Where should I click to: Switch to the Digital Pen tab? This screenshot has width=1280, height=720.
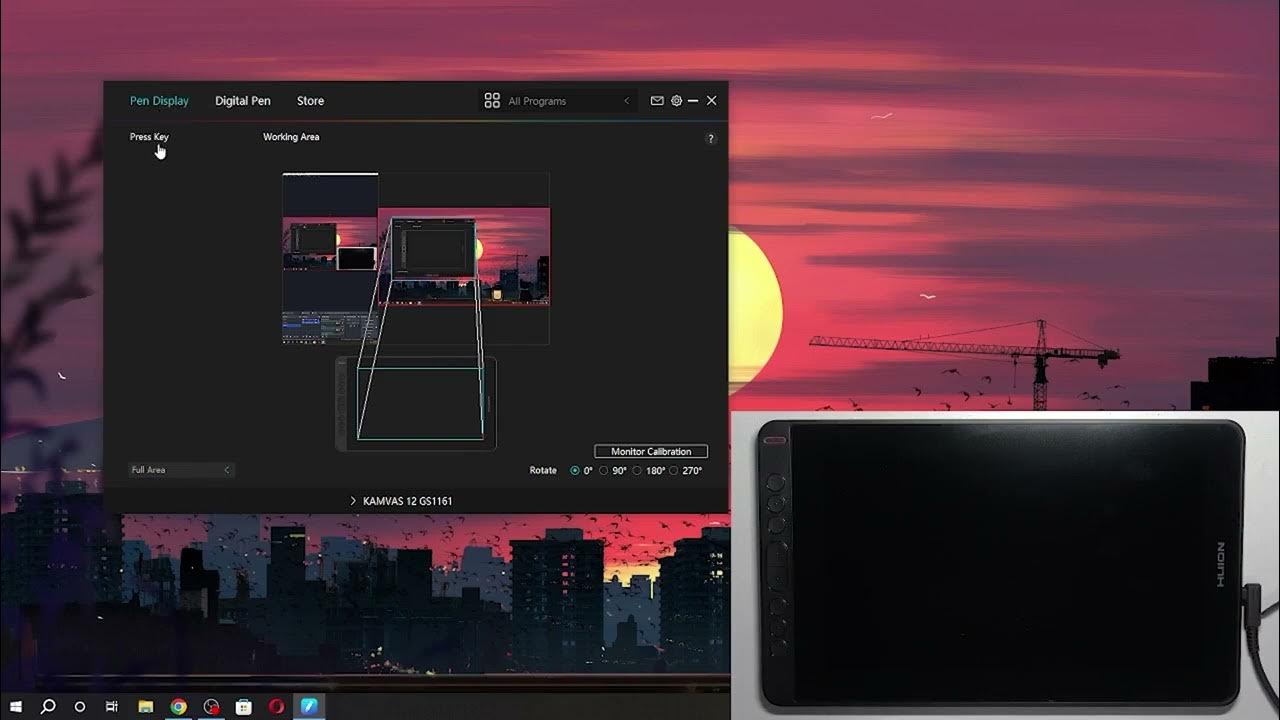point(242,100)
